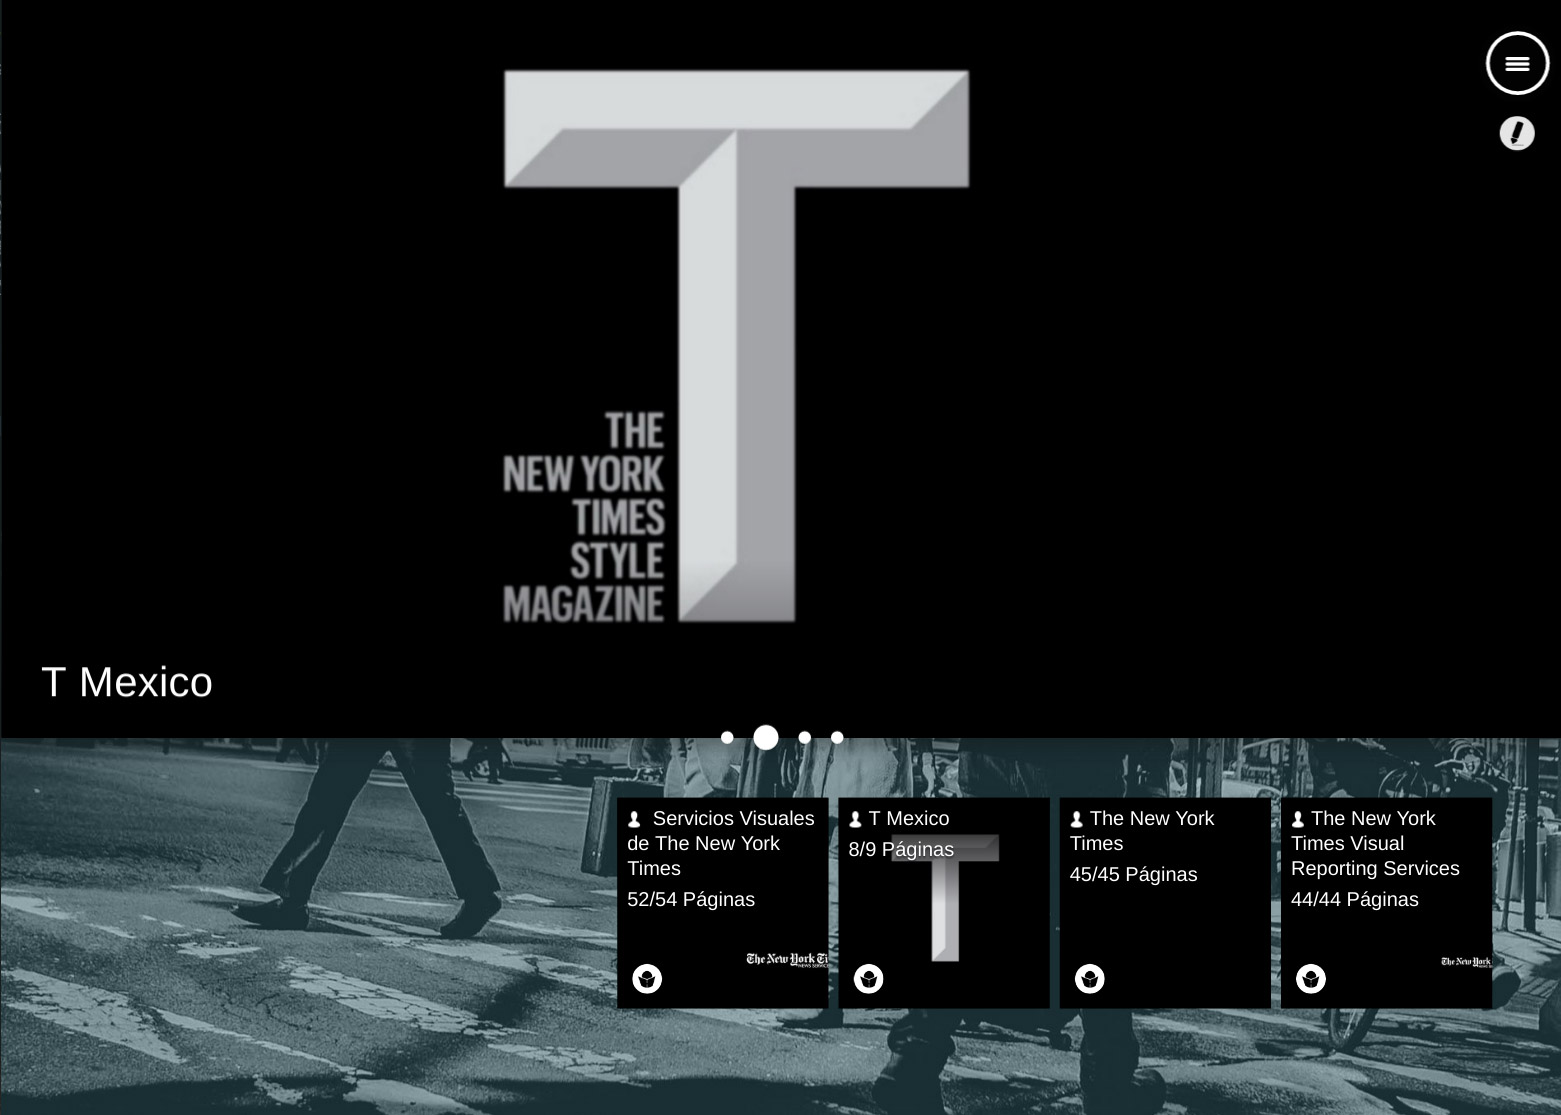
Task: Click Servicios Visuales de The New York Times title
Action: point(721,843)
